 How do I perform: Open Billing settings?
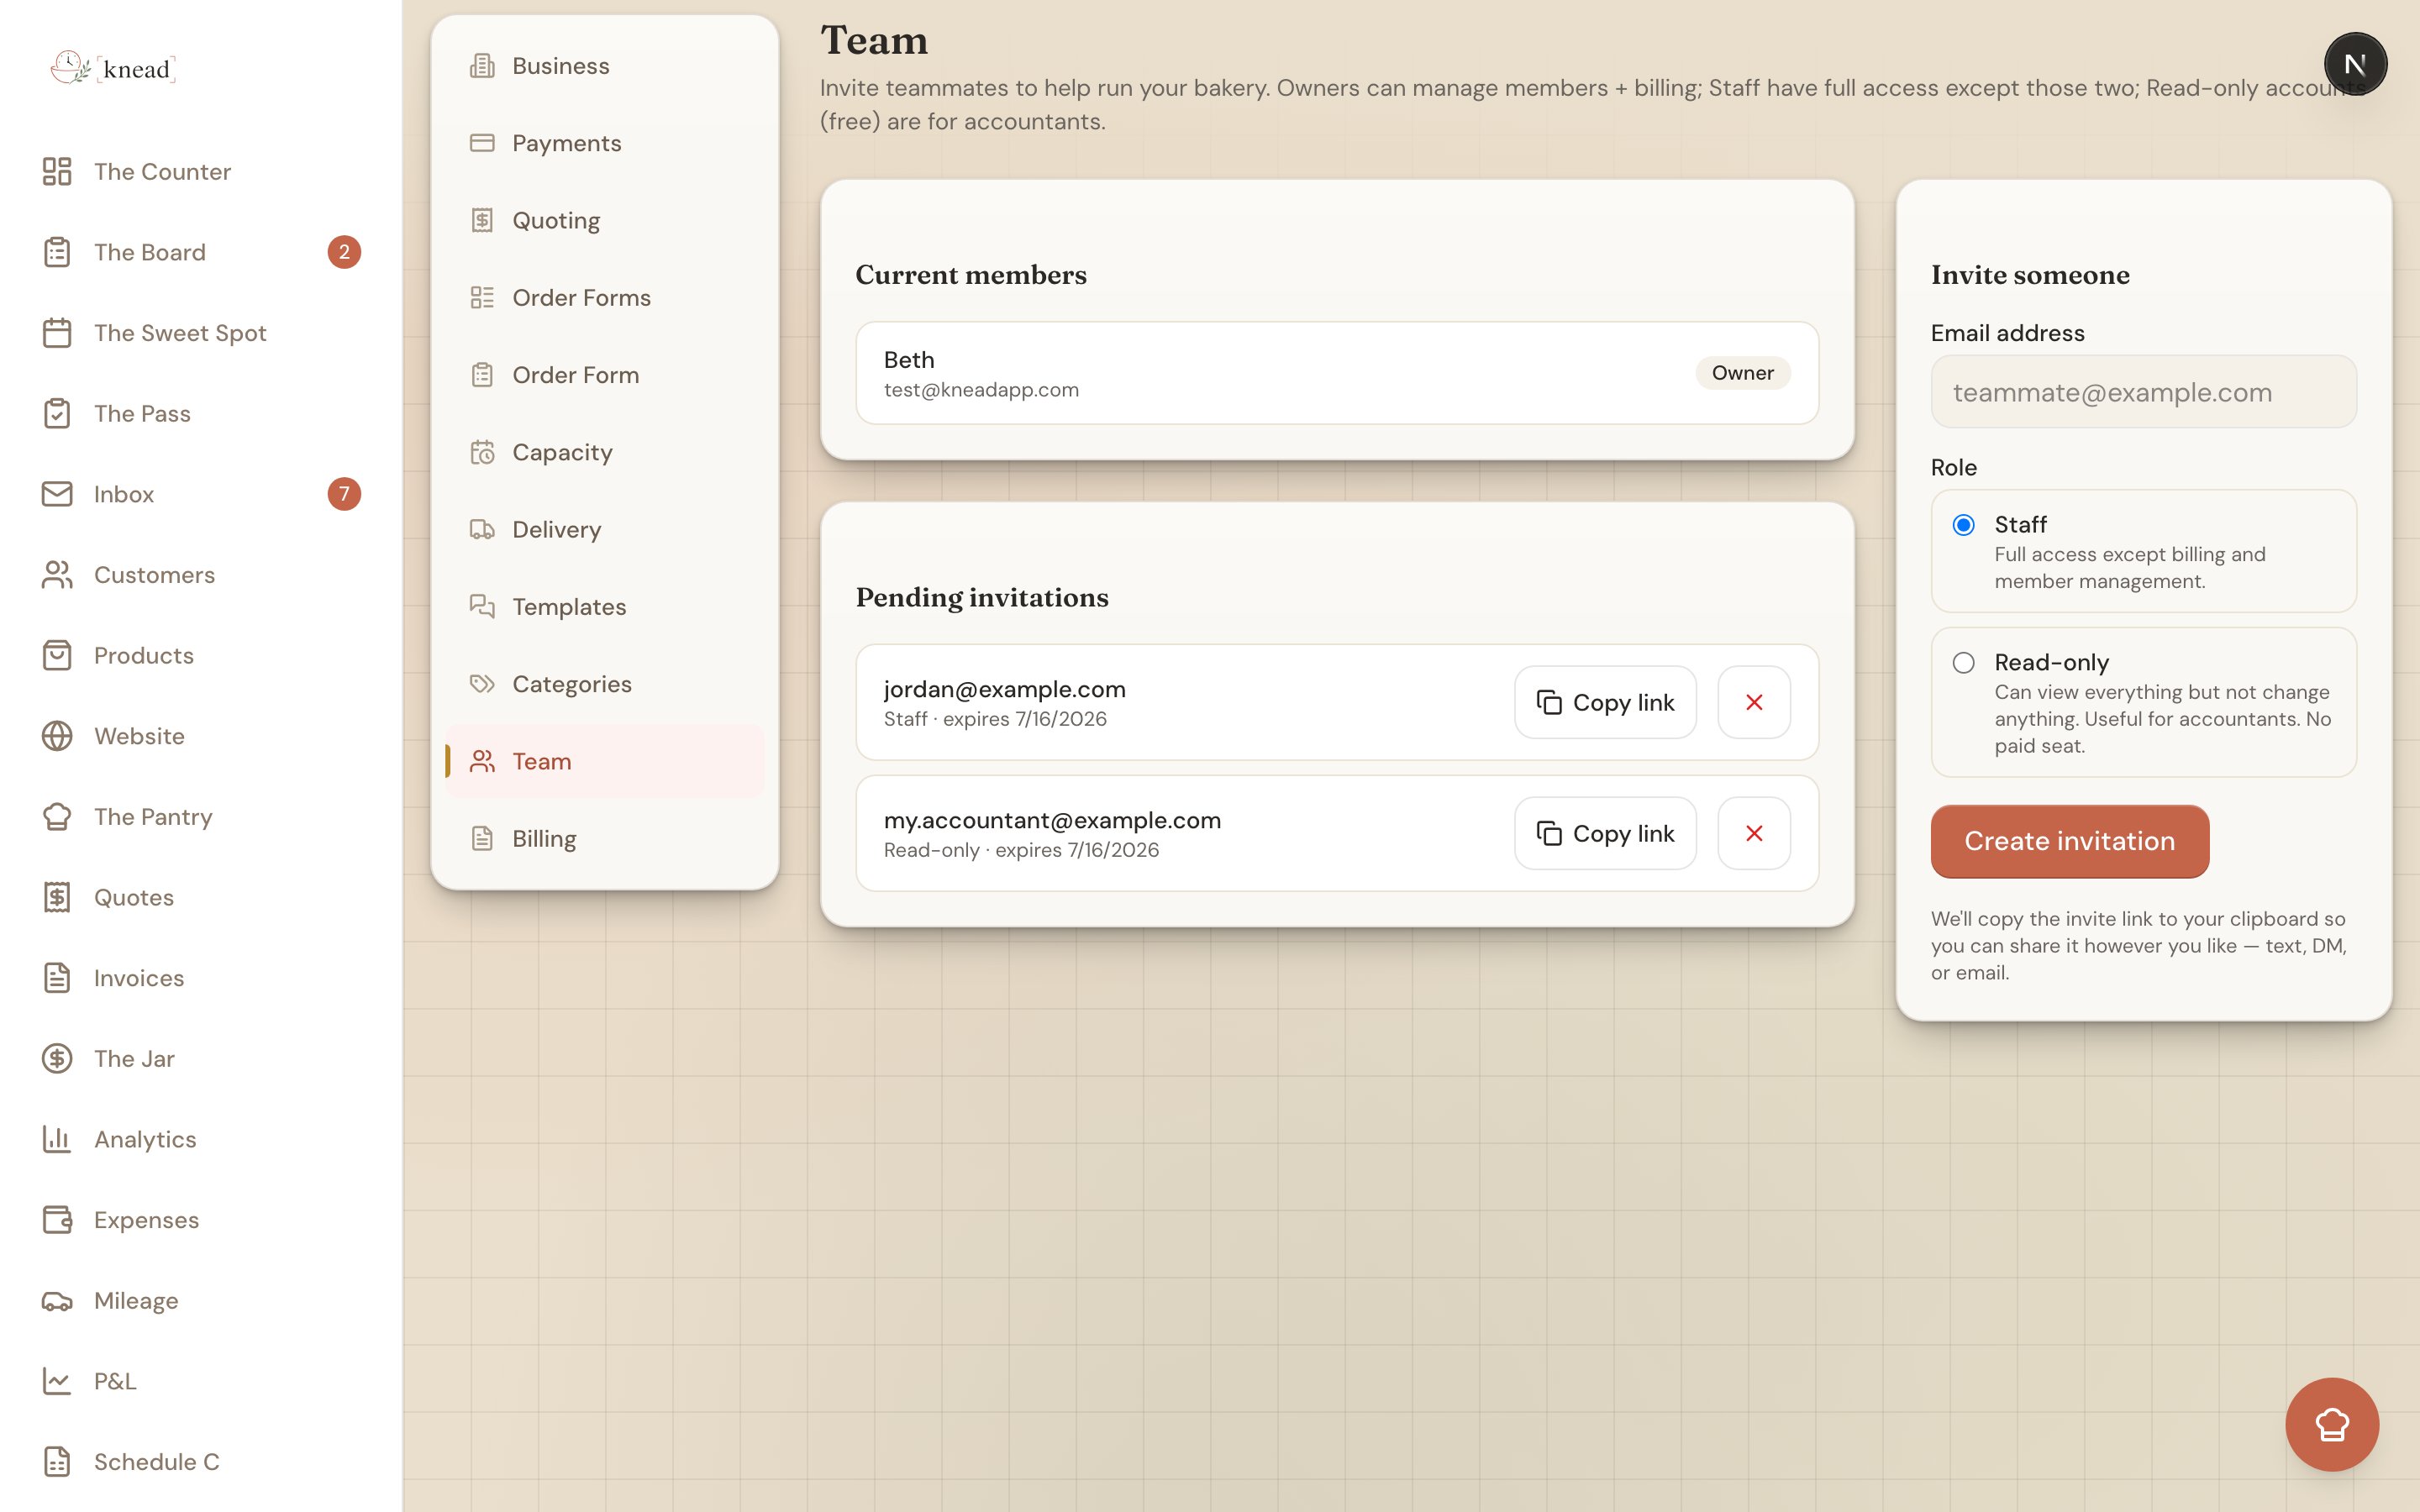tap(605, 838)
